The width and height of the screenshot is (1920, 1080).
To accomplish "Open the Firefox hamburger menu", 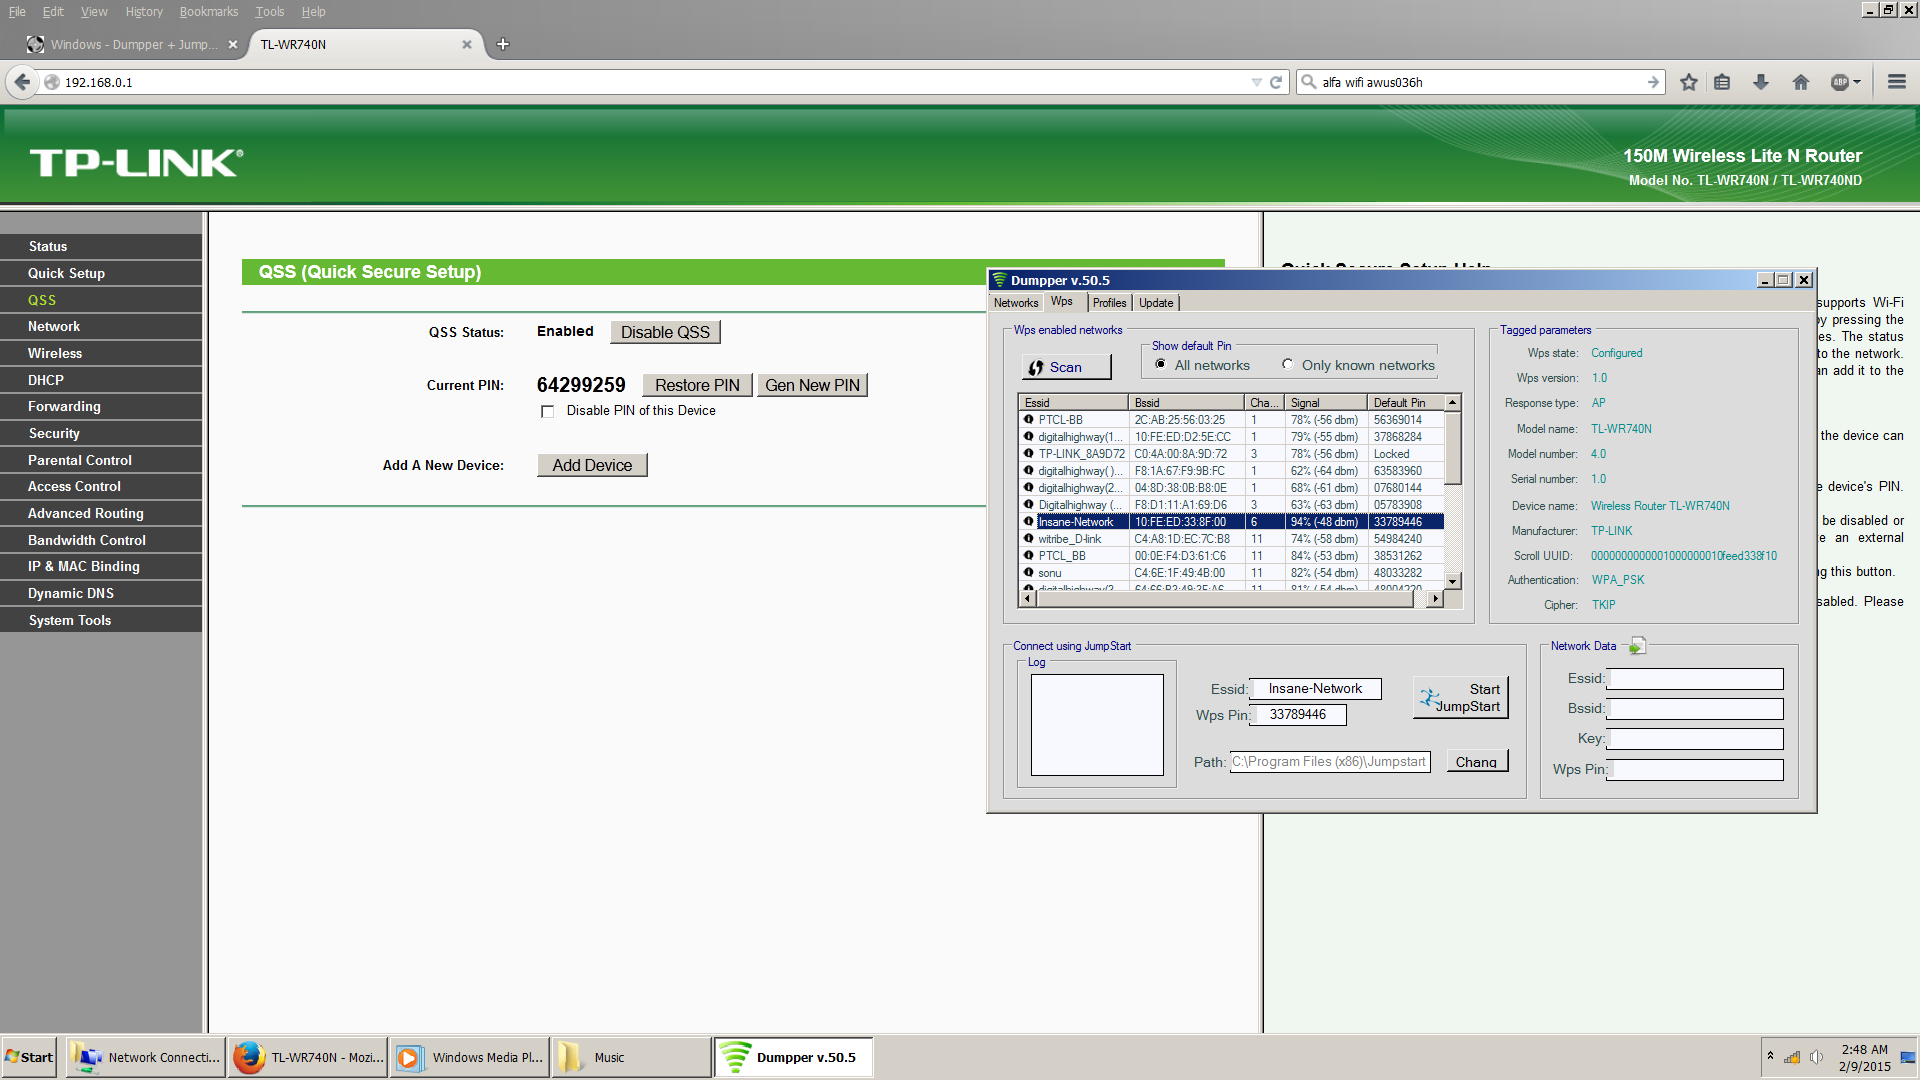I will (1896, 82).
